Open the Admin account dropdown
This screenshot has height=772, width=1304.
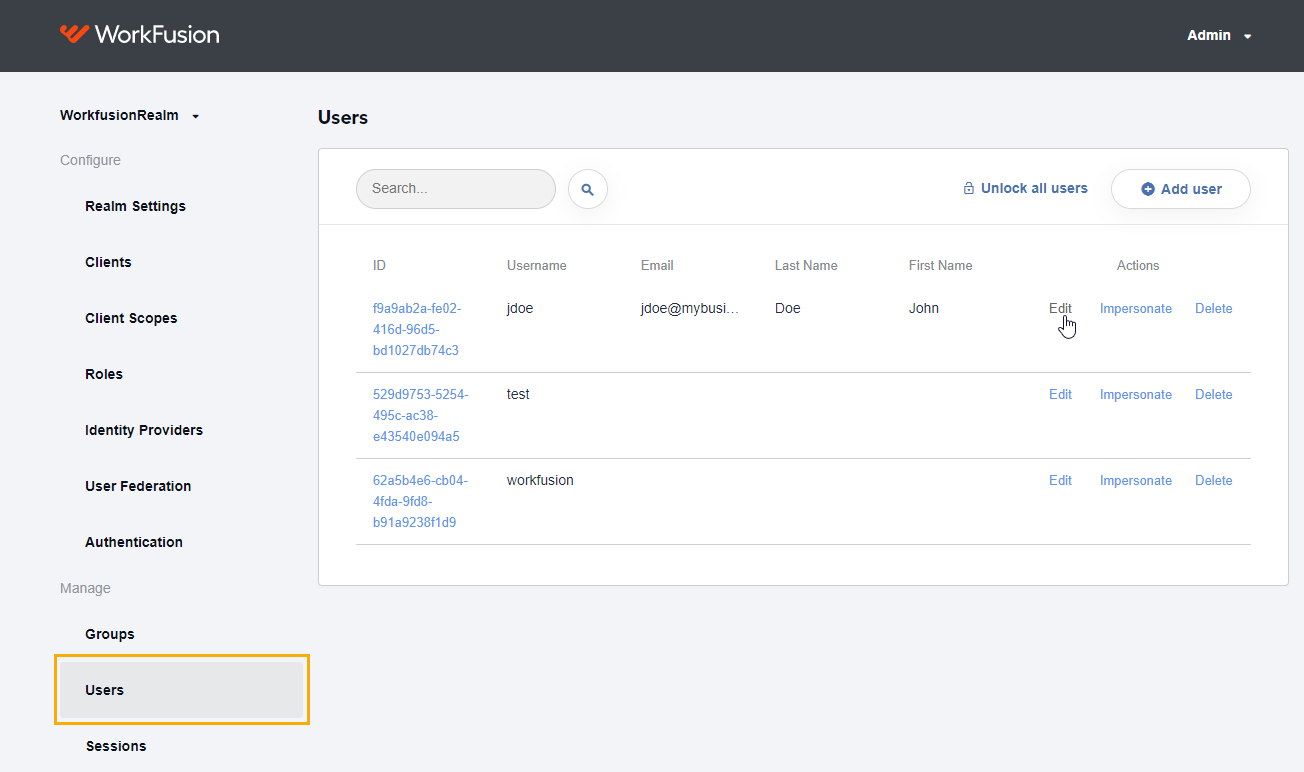point(1219,35)
